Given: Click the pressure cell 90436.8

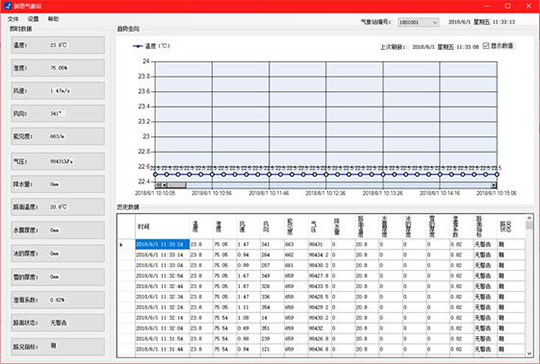Looking at the screenshot, I should [320, 349].
